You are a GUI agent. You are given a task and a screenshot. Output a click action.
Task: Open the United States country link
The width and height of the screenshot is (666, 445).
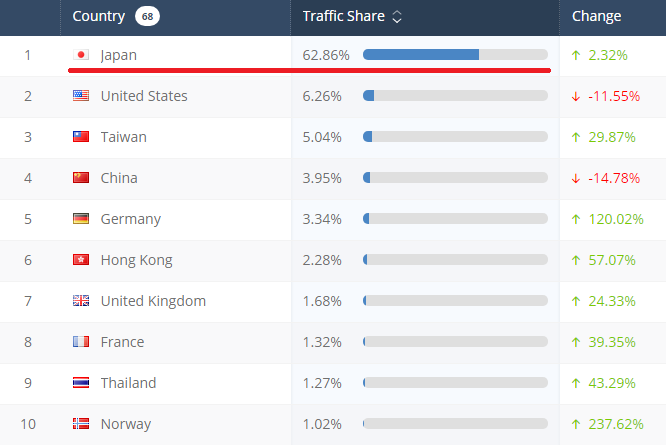[144, 96]
